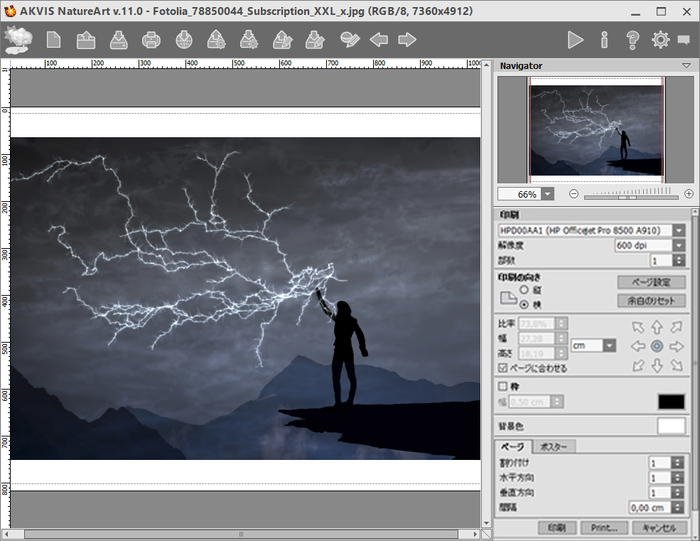
Task: Adjust the 割り付け pages stepper
Action: click(x=677, y=463)
